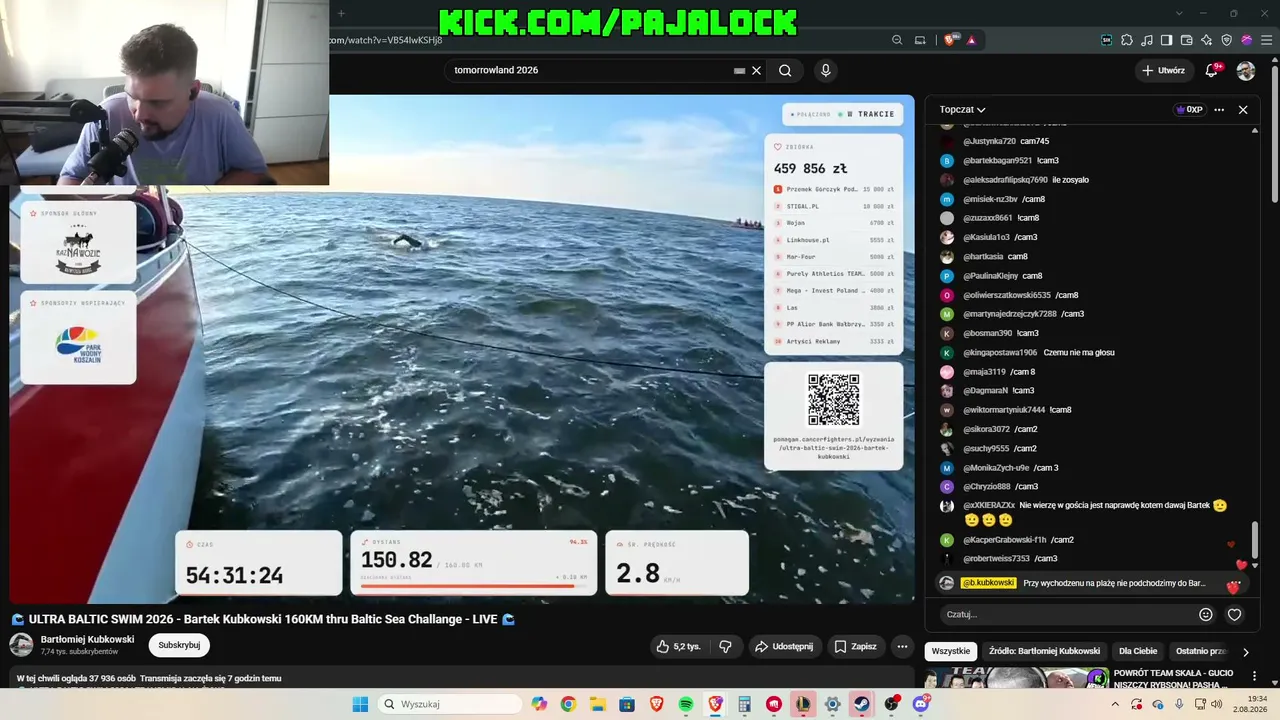Open Discord from the taskbar
The height and width of the screenshot is (720, 1280).
[x=921, y=704]
